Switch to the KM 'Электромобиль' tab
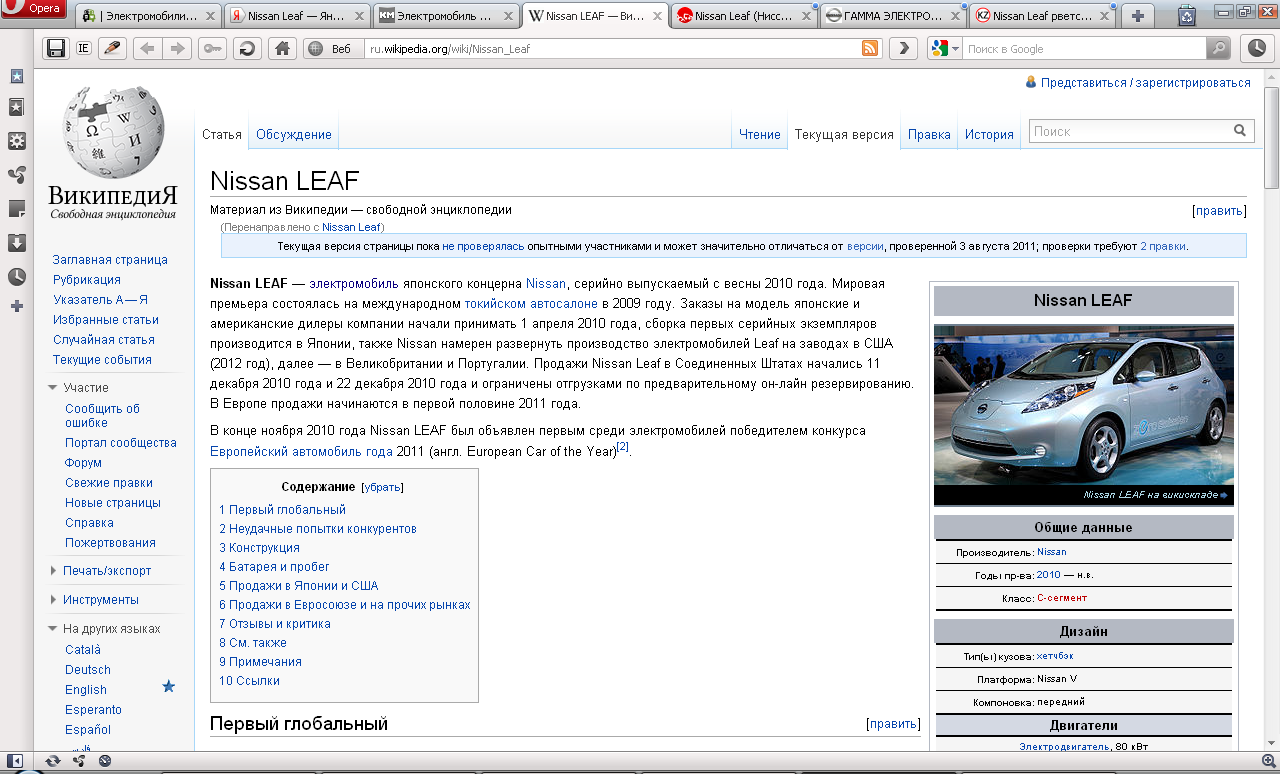This screenshot has height=774, width=1280. (x=448, y=16)
